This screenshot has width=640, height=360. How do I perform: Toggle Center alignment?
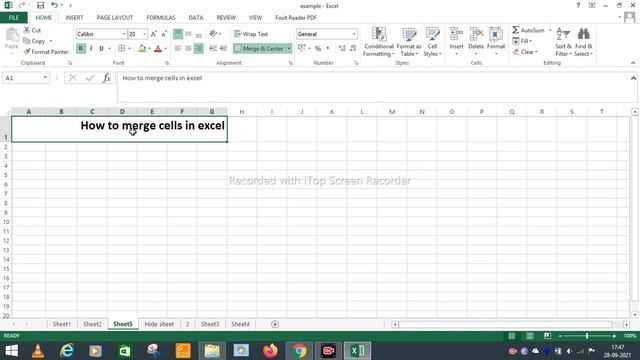[188, 48]
